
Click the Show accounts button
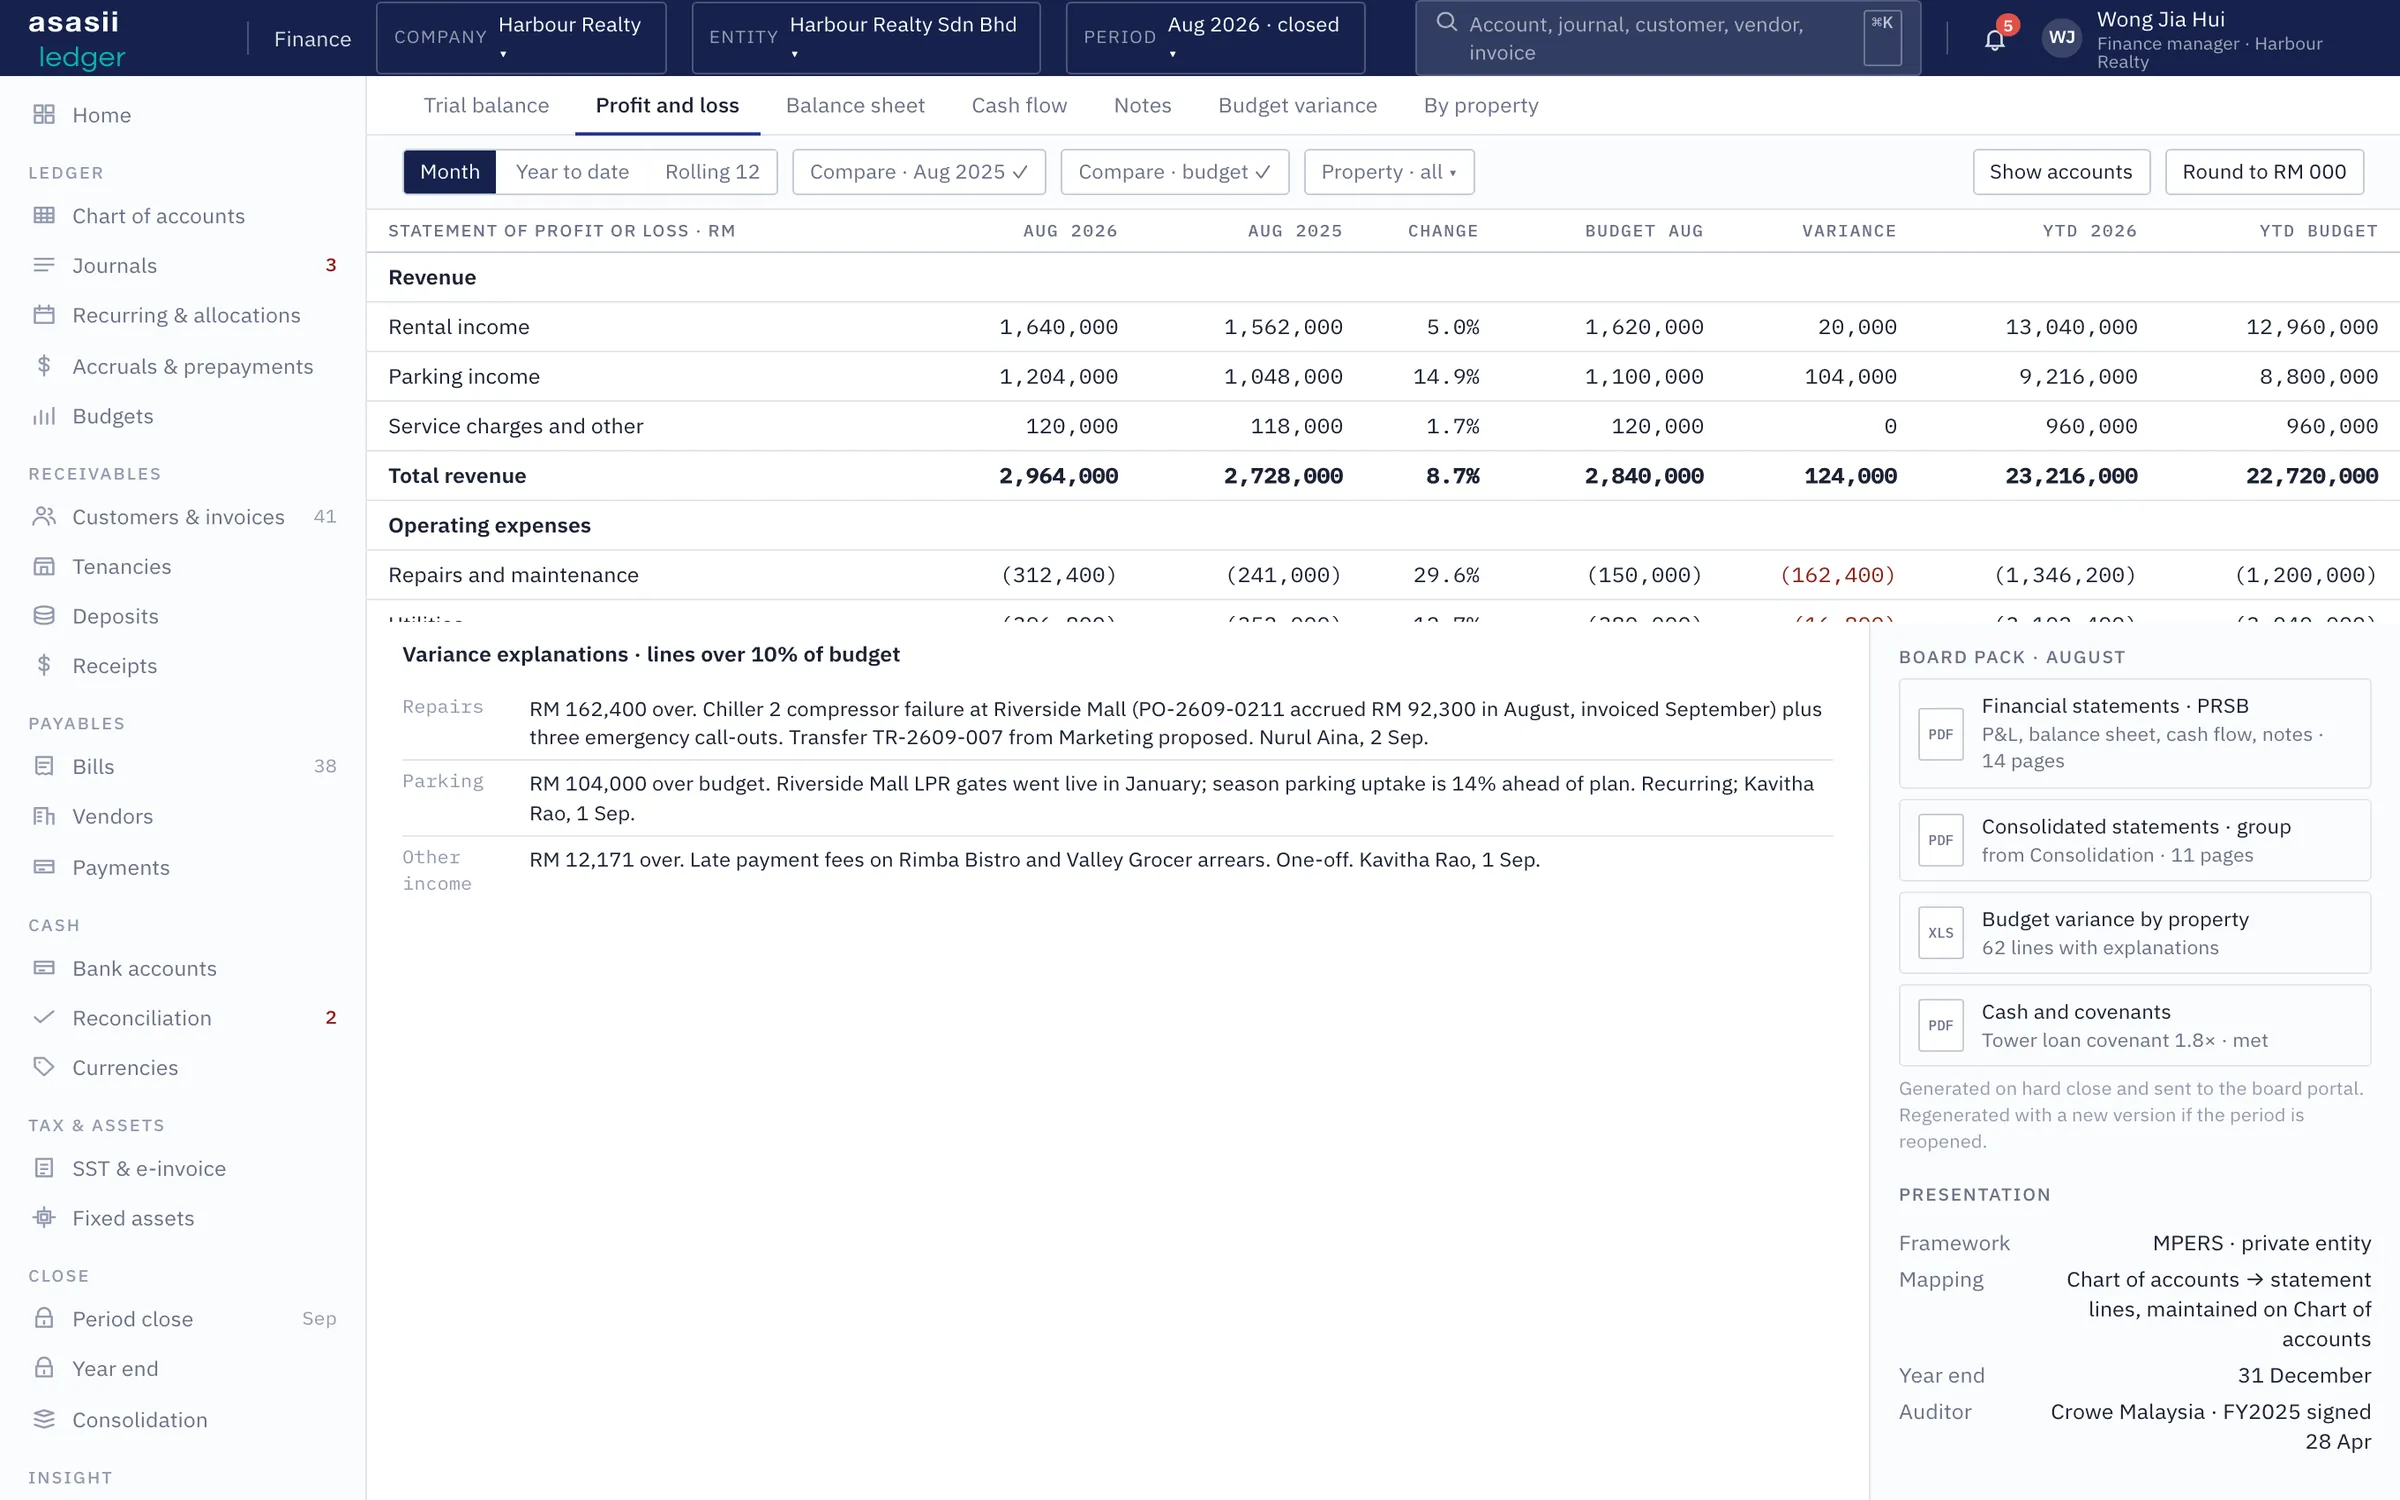coord(2061,172)
